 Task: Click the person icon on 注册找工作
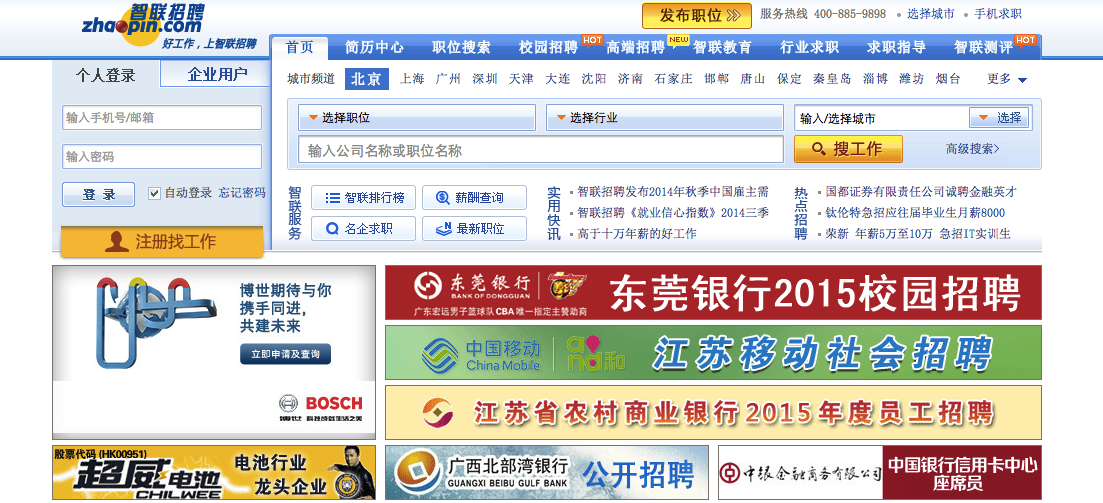[x=117, y=241]
